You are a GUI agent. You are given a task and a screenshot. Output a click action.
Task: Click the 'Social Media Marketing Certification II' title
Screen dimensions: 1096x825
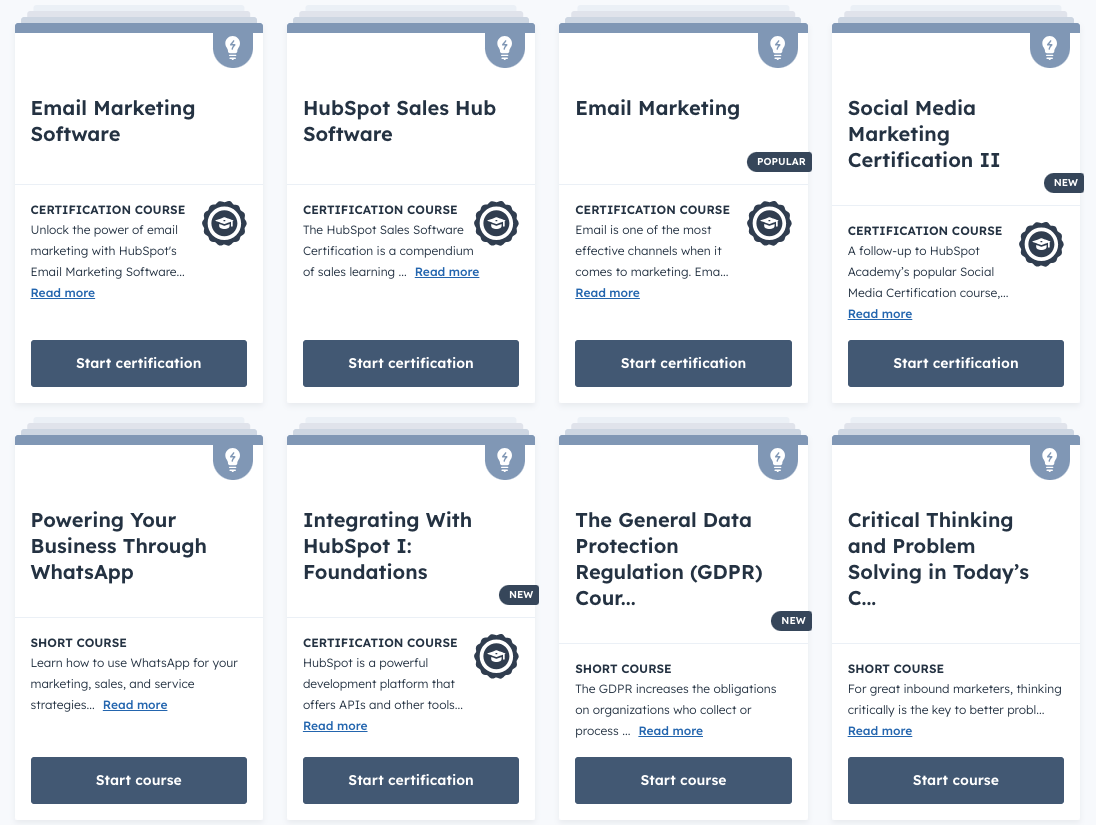pos(924,134)
